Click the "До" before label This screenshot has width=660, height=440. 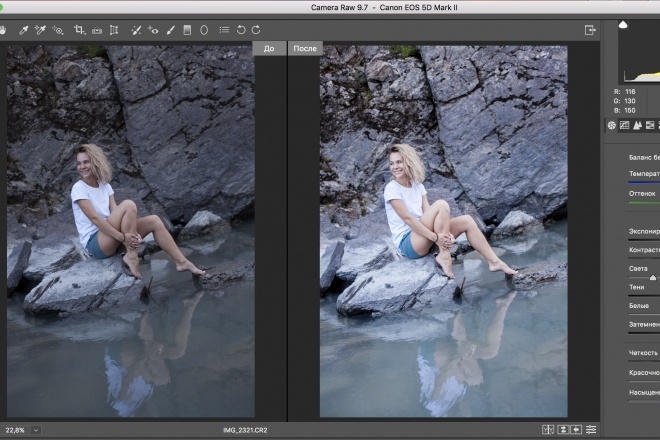[x=269, y=48]
